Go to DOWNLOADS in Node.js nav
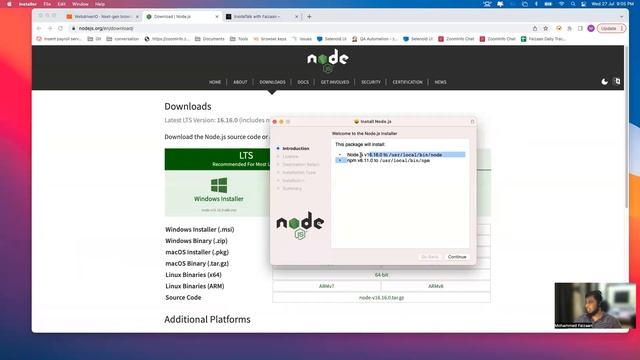This screenshot has height=360, width=640. [x=272, y=82]
